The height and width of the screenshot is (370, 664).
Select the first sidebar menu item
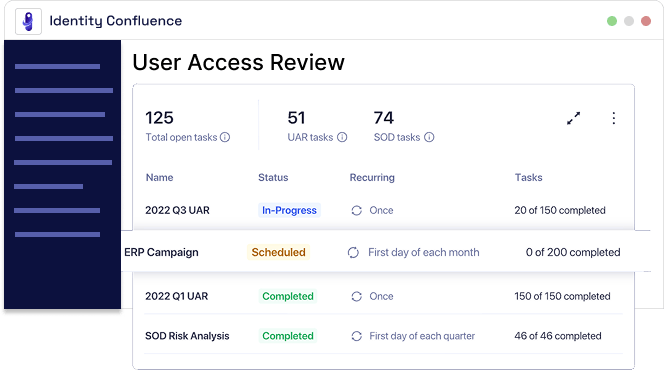point(57,66)
